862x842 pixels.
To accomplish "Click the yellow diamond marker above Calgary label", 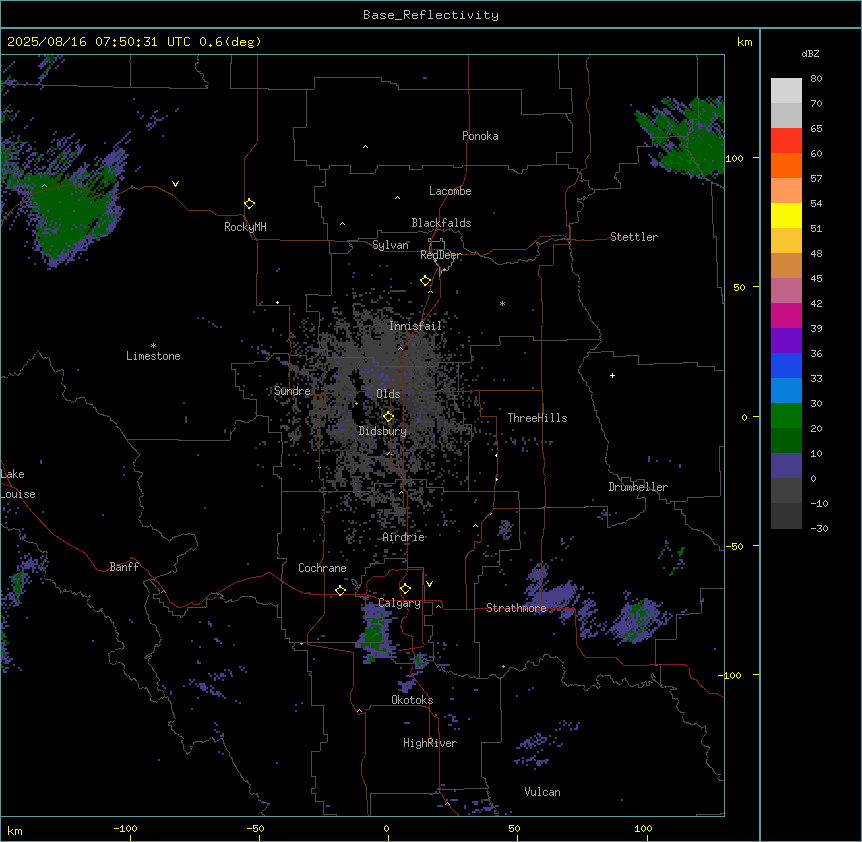I will point(406,589).
